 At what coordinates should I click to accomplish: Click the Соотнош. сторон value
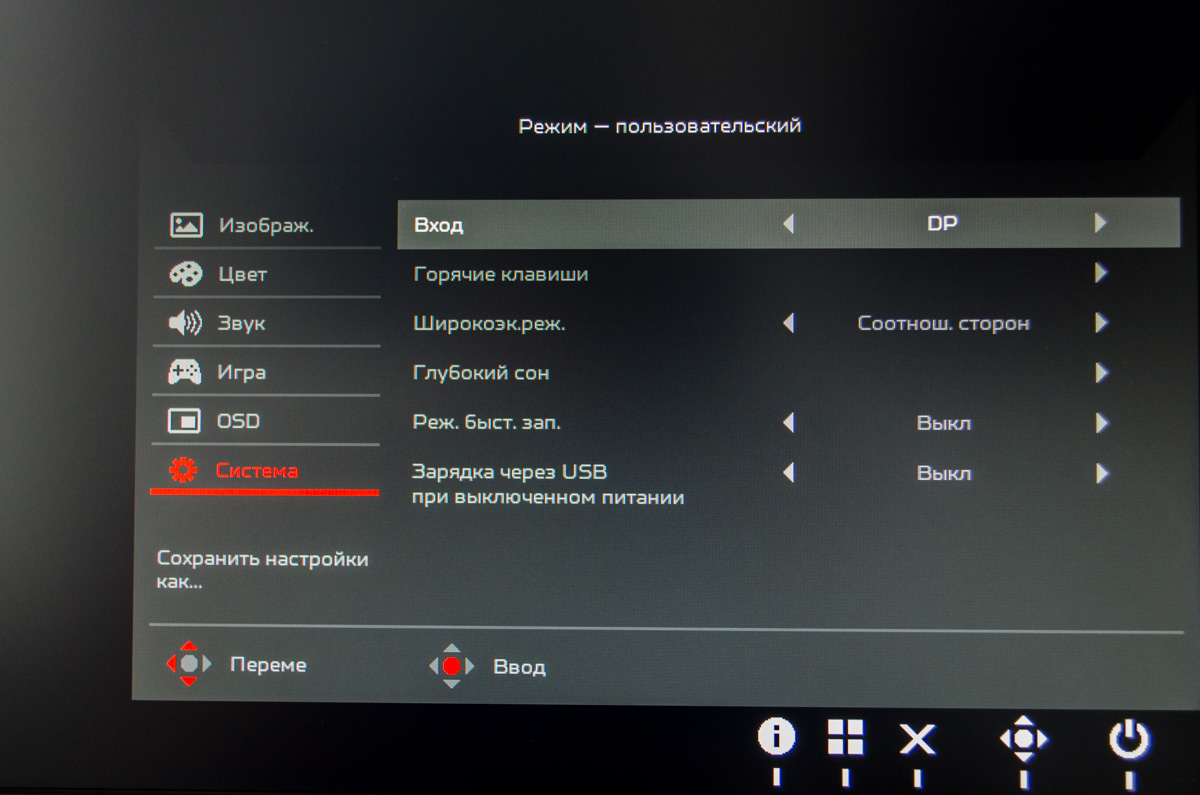pos(944,324)
